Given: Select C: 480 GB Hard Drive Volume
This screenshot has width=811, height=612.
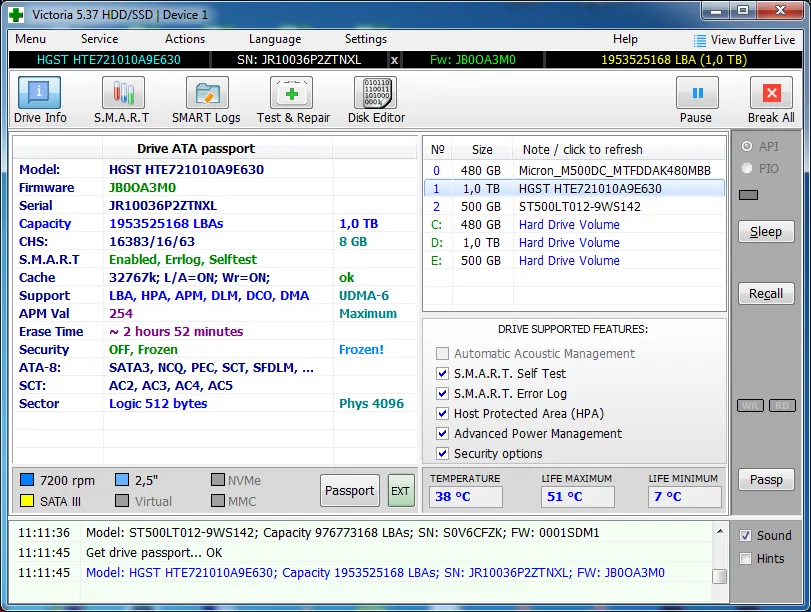Looking at the screenshot, I should tap(574, 225).
